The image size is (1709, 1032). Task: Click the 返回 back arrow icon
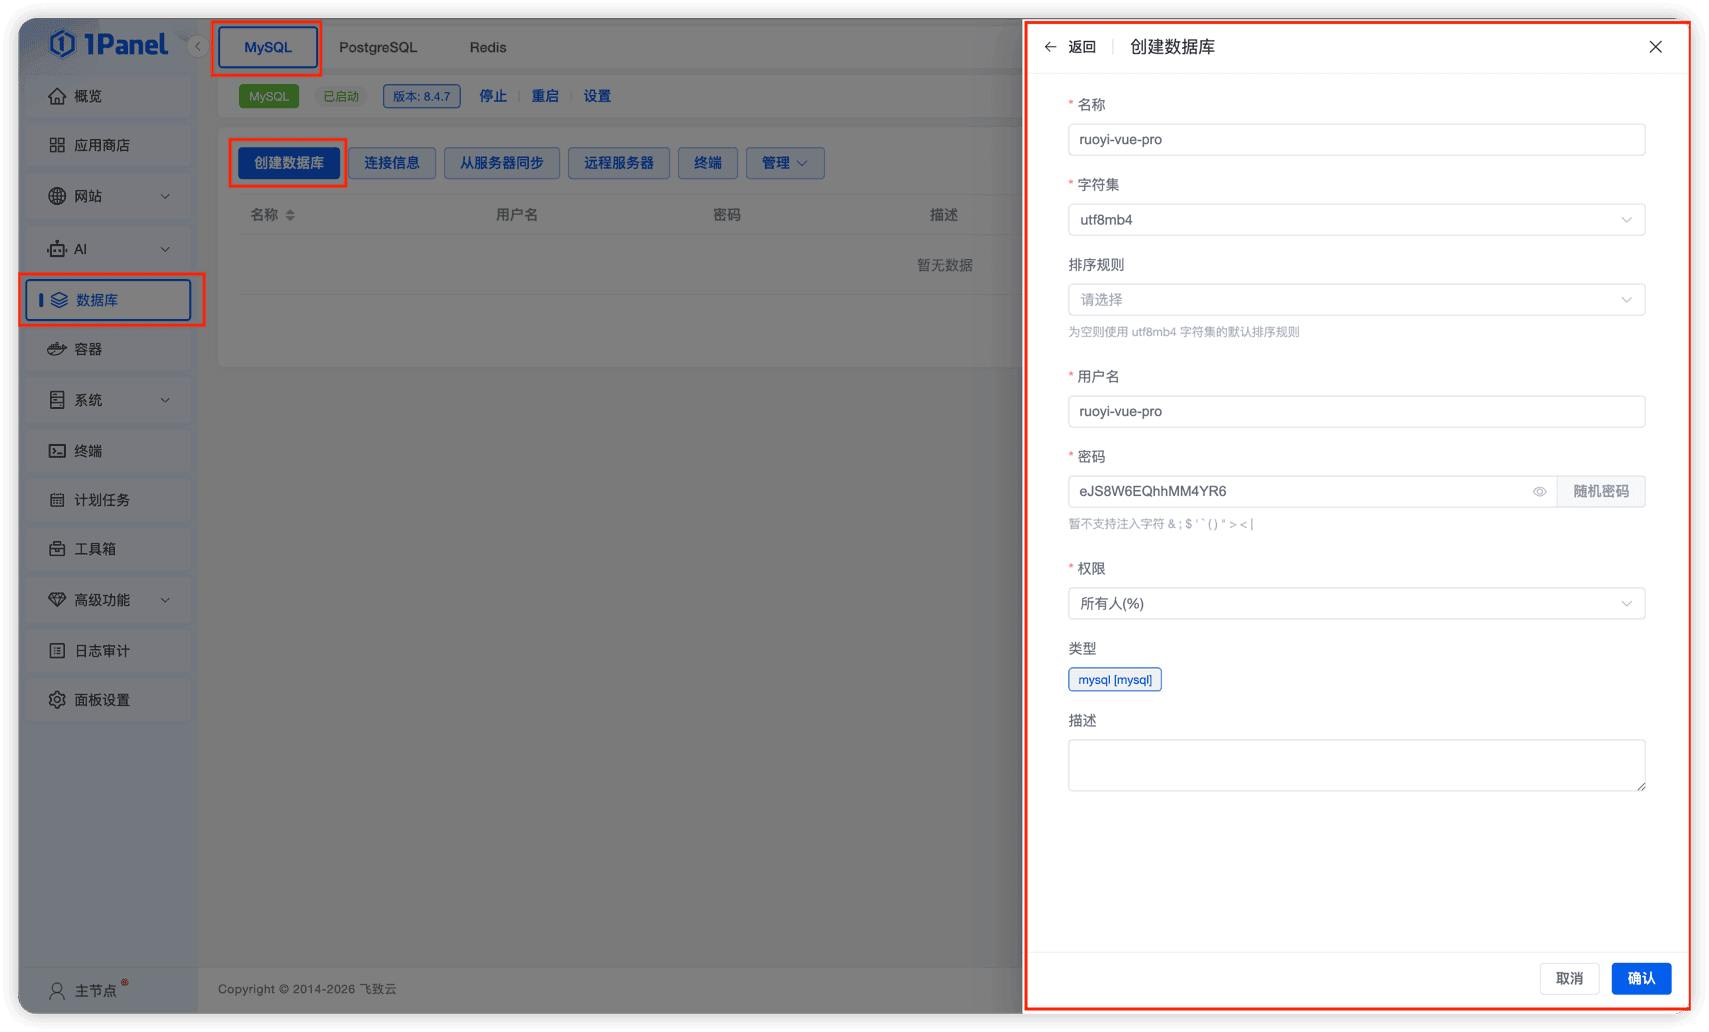1050,47
